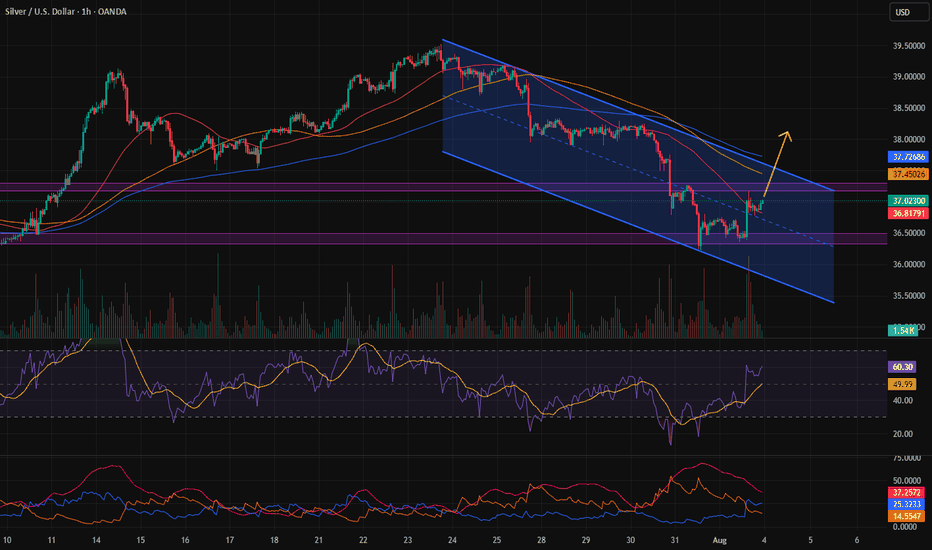Select date 22 on the time axis
932x550 pixels.
363,540
